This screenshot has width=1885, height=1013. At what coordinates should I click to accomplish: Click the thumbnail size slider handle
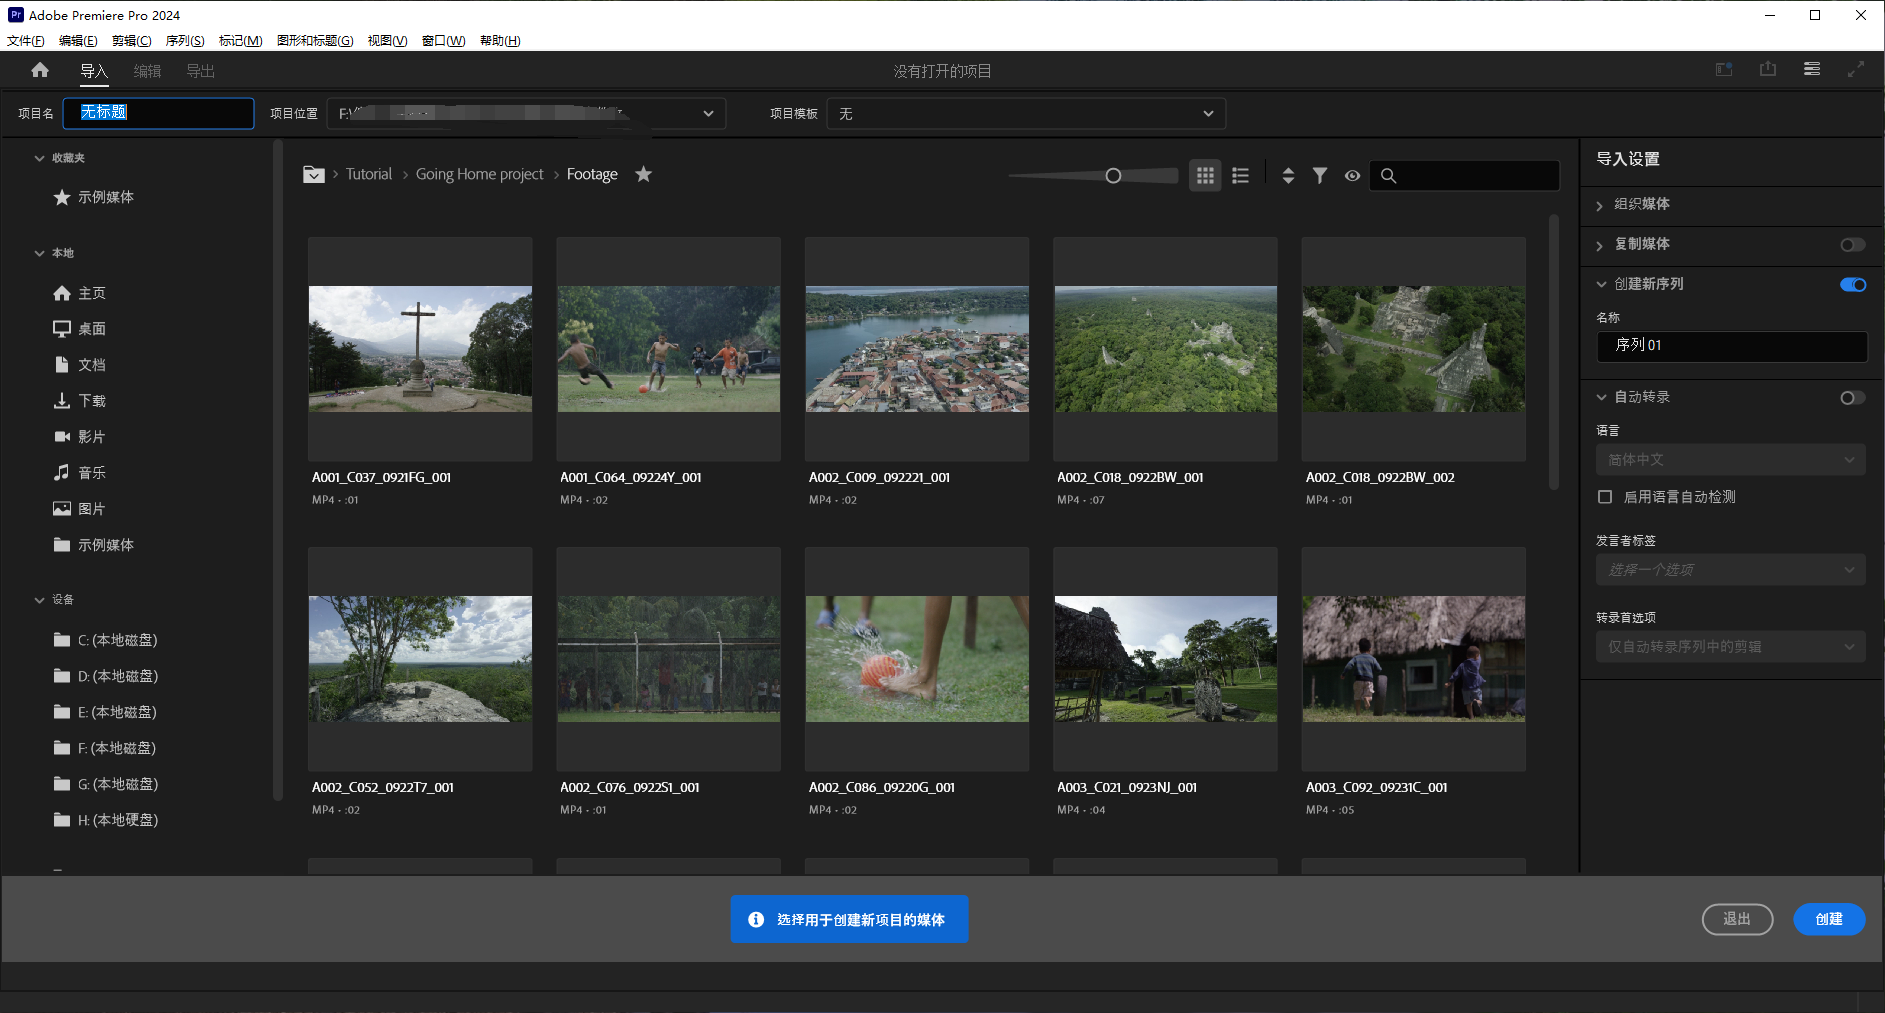point(1113,176)
